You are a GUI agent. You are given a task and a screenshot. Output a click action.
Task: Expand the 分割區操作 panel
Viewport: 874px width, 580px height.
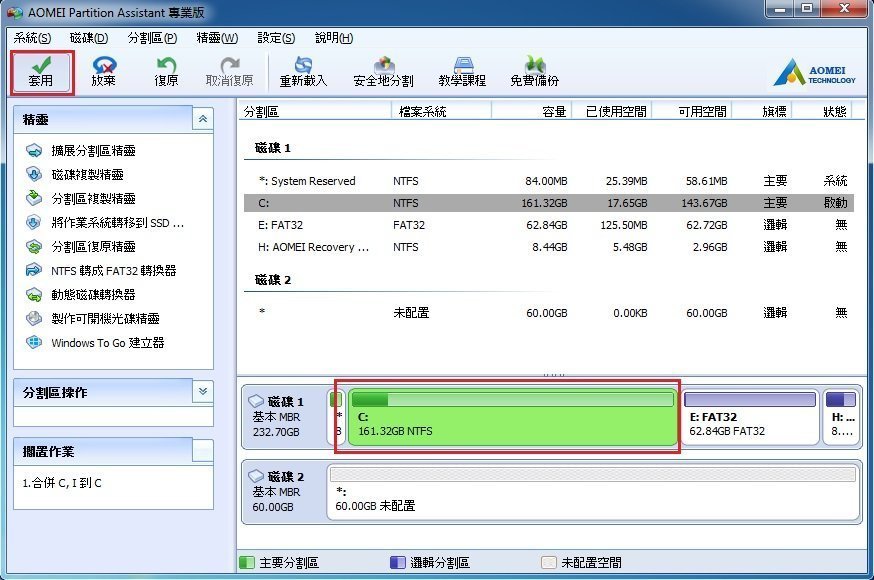(203, 391)
